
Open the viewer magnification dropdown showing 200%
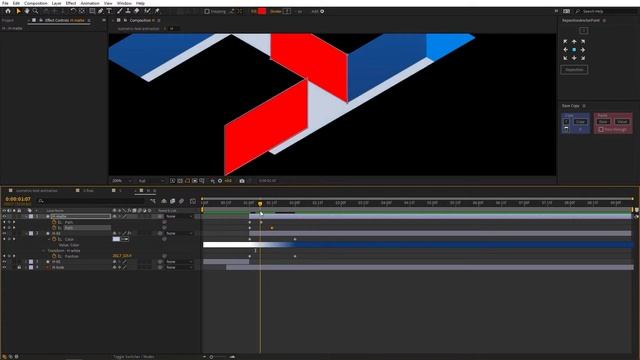[x=122, y=180]
